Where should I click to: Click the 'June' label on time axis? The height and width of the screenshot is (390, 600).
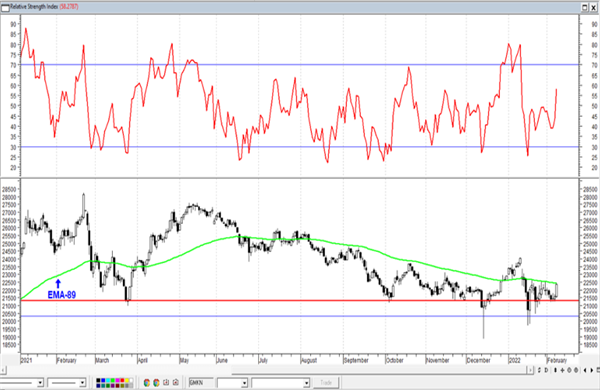(222, 361)
